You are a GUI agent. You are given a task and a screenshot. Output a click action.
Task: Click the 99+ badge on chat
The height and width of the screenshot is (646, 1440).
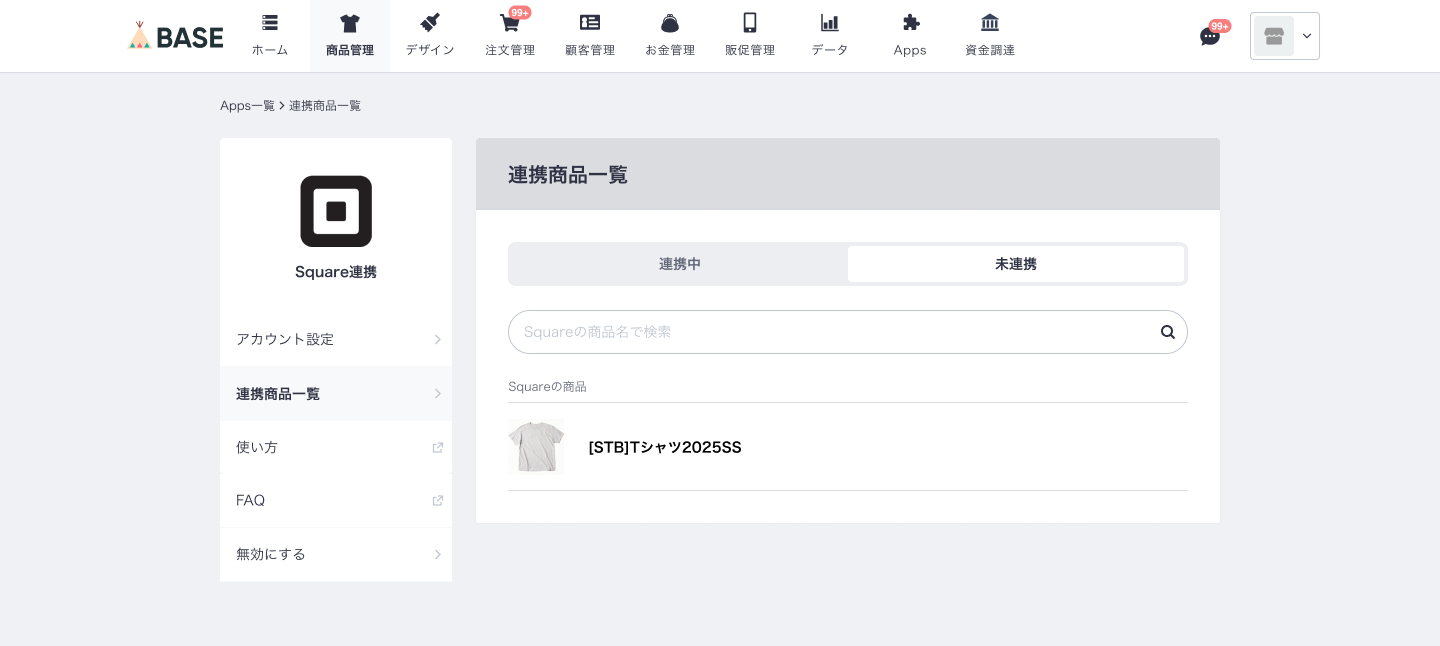[x=1220, y=26]
